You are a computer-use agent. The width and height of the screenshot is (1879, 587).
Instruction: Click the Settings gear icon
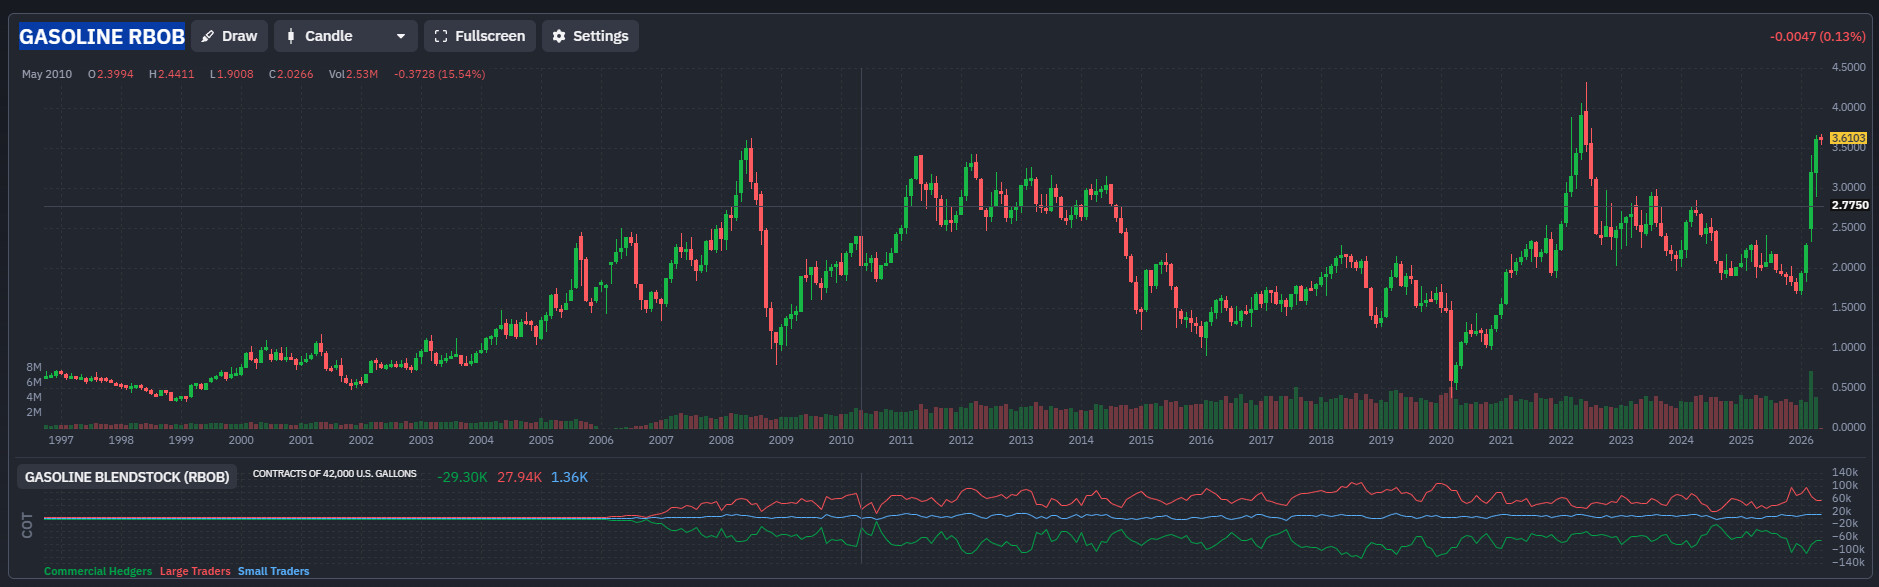coord(559,36)
